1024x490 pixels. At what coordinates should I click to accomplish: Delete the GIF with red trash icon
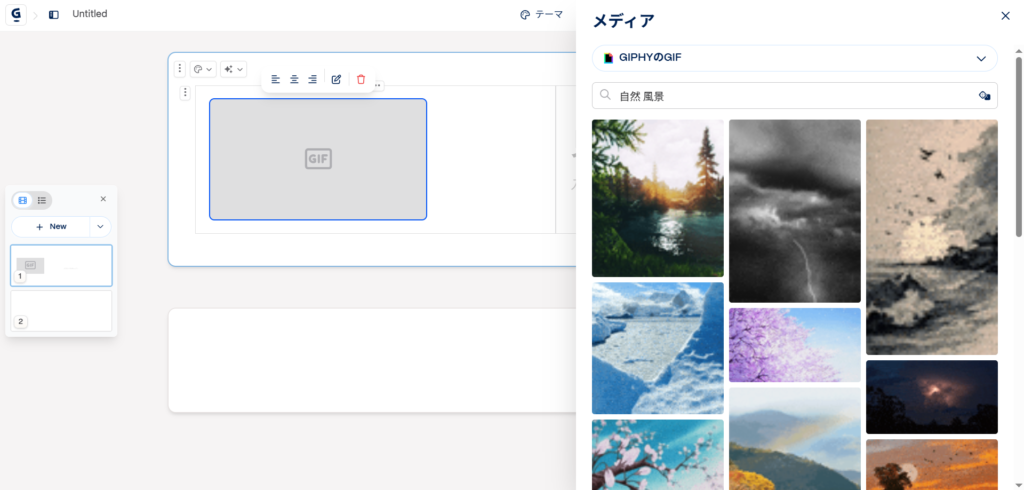coord(361,79)
